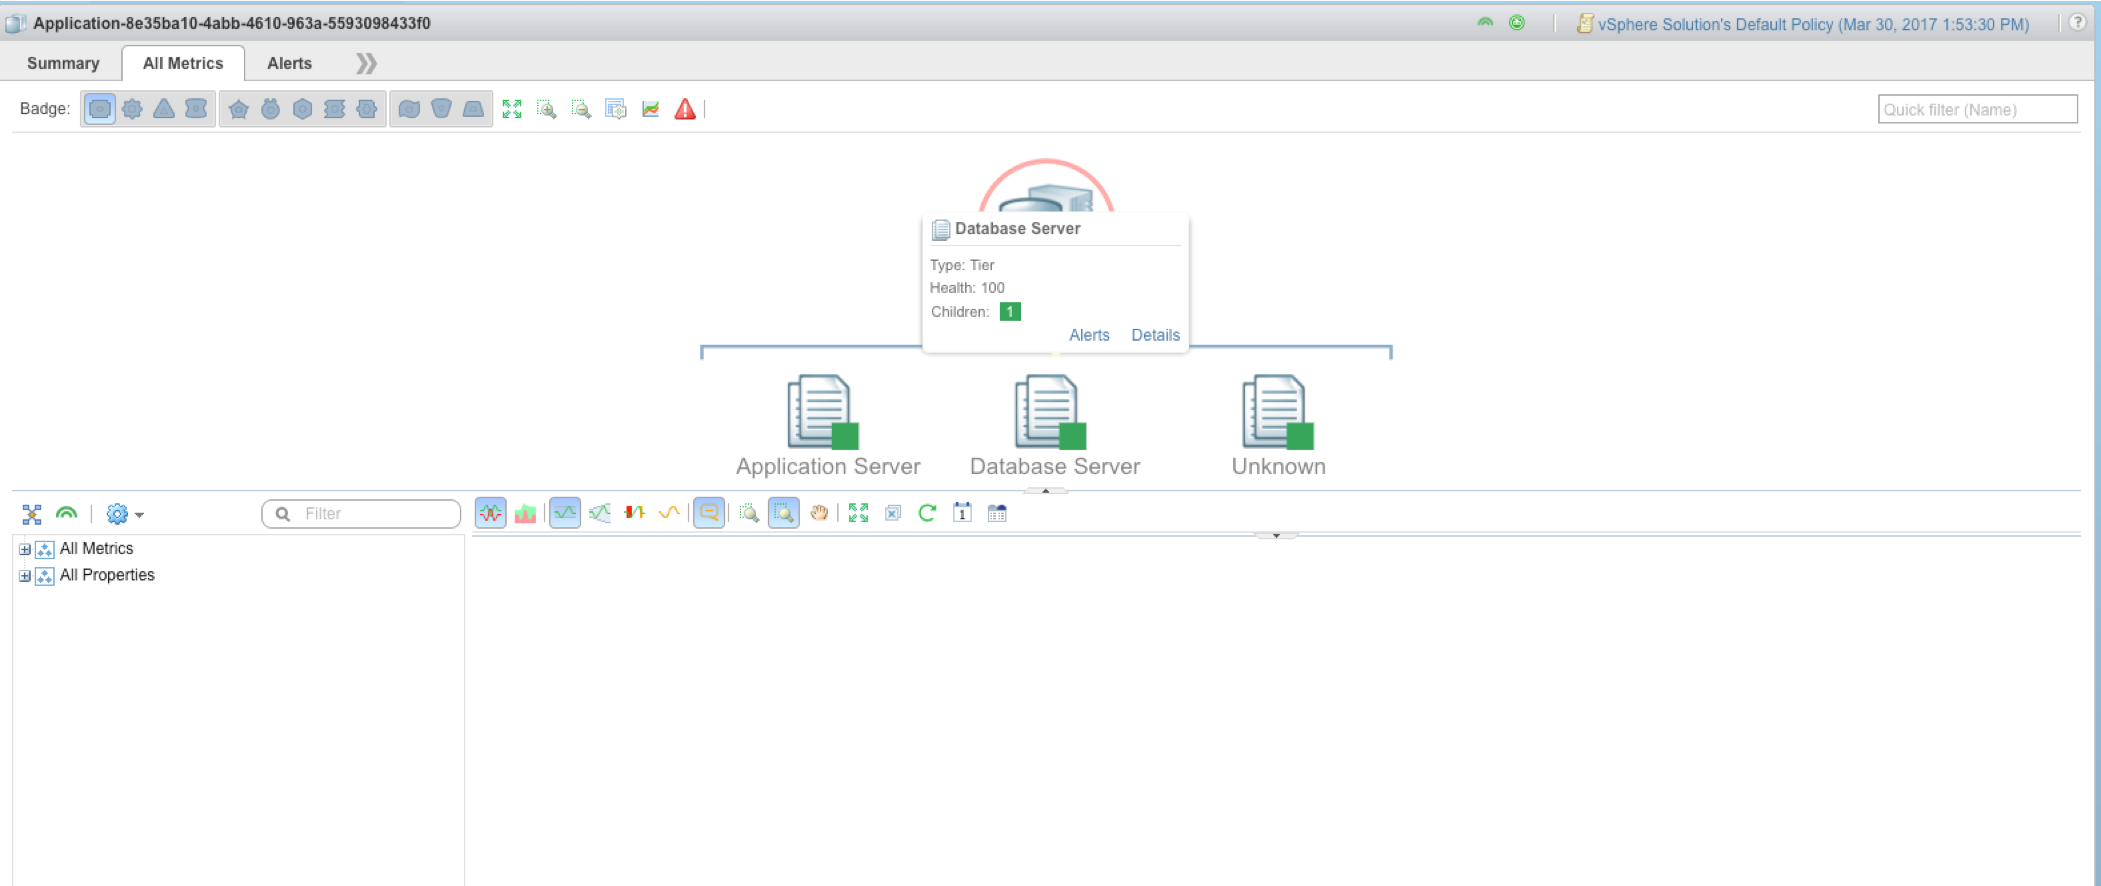
Task: Click the red alert triangle icon in the Badge toolbar
Action: tap(685, 109)
